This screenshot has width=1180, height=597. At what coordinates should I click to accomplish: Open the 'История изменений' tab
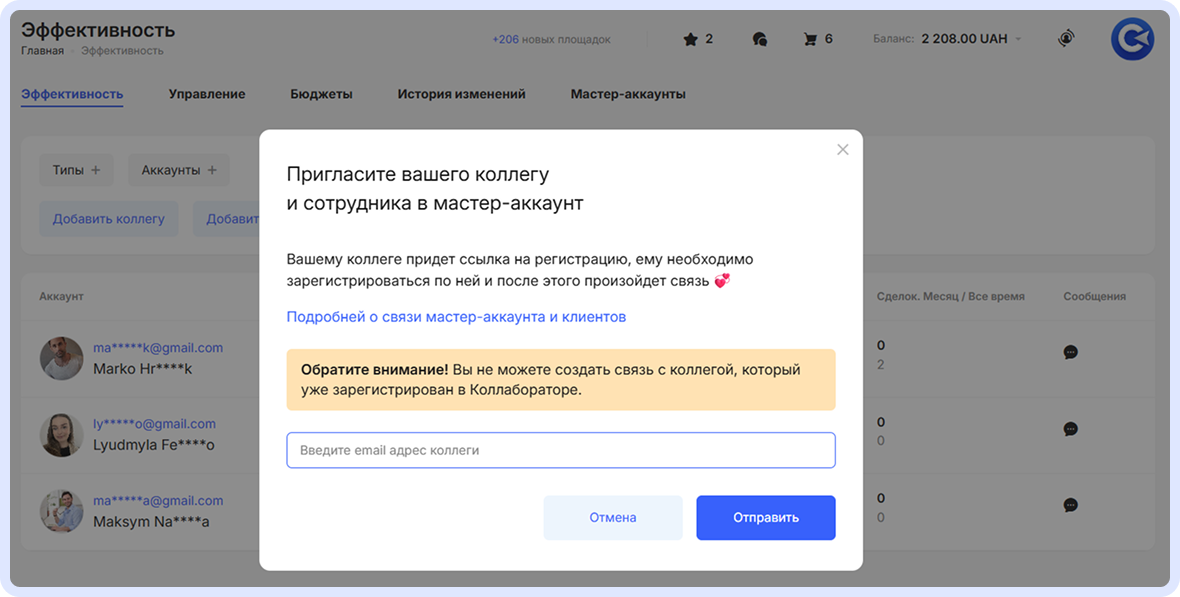pyautogui.click(x=461, y=94)
